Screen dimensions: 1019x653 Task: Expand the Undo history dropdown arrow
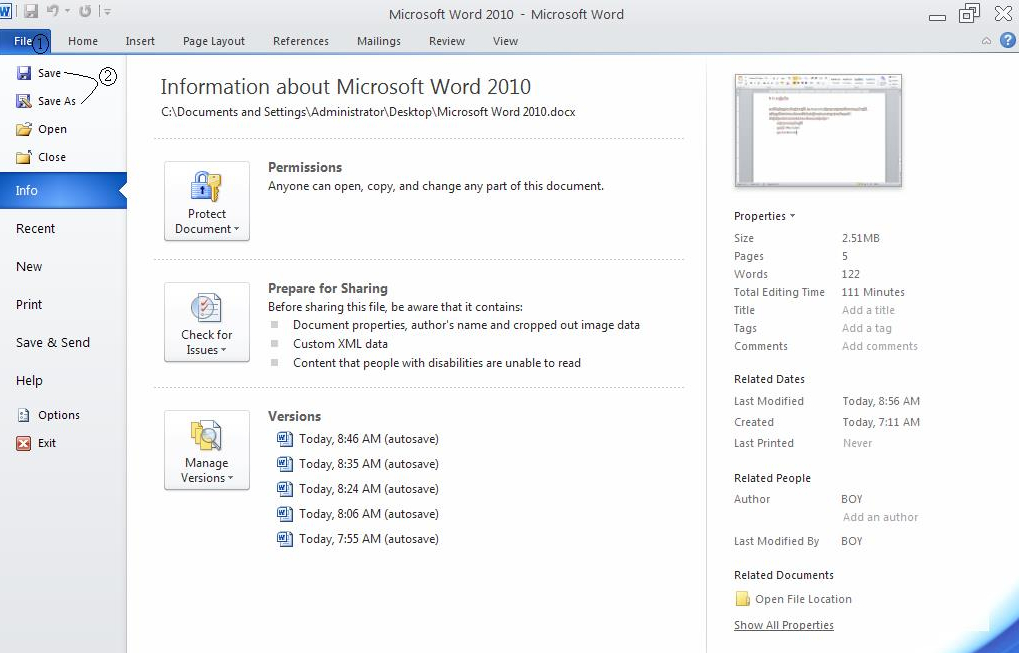point(67,11)
